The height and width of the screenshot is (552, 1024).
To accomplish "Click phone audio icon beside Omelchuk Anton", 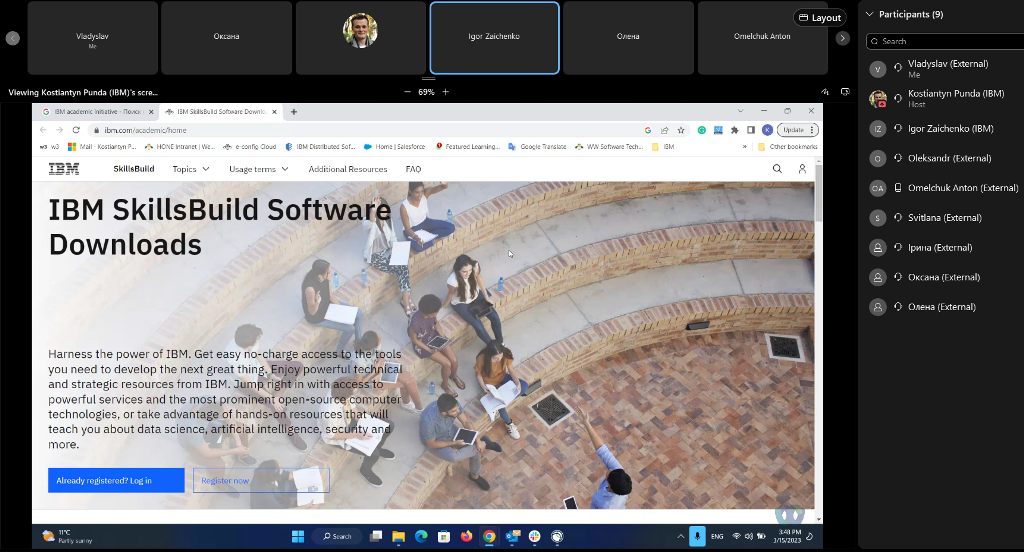I will (898, 188).
